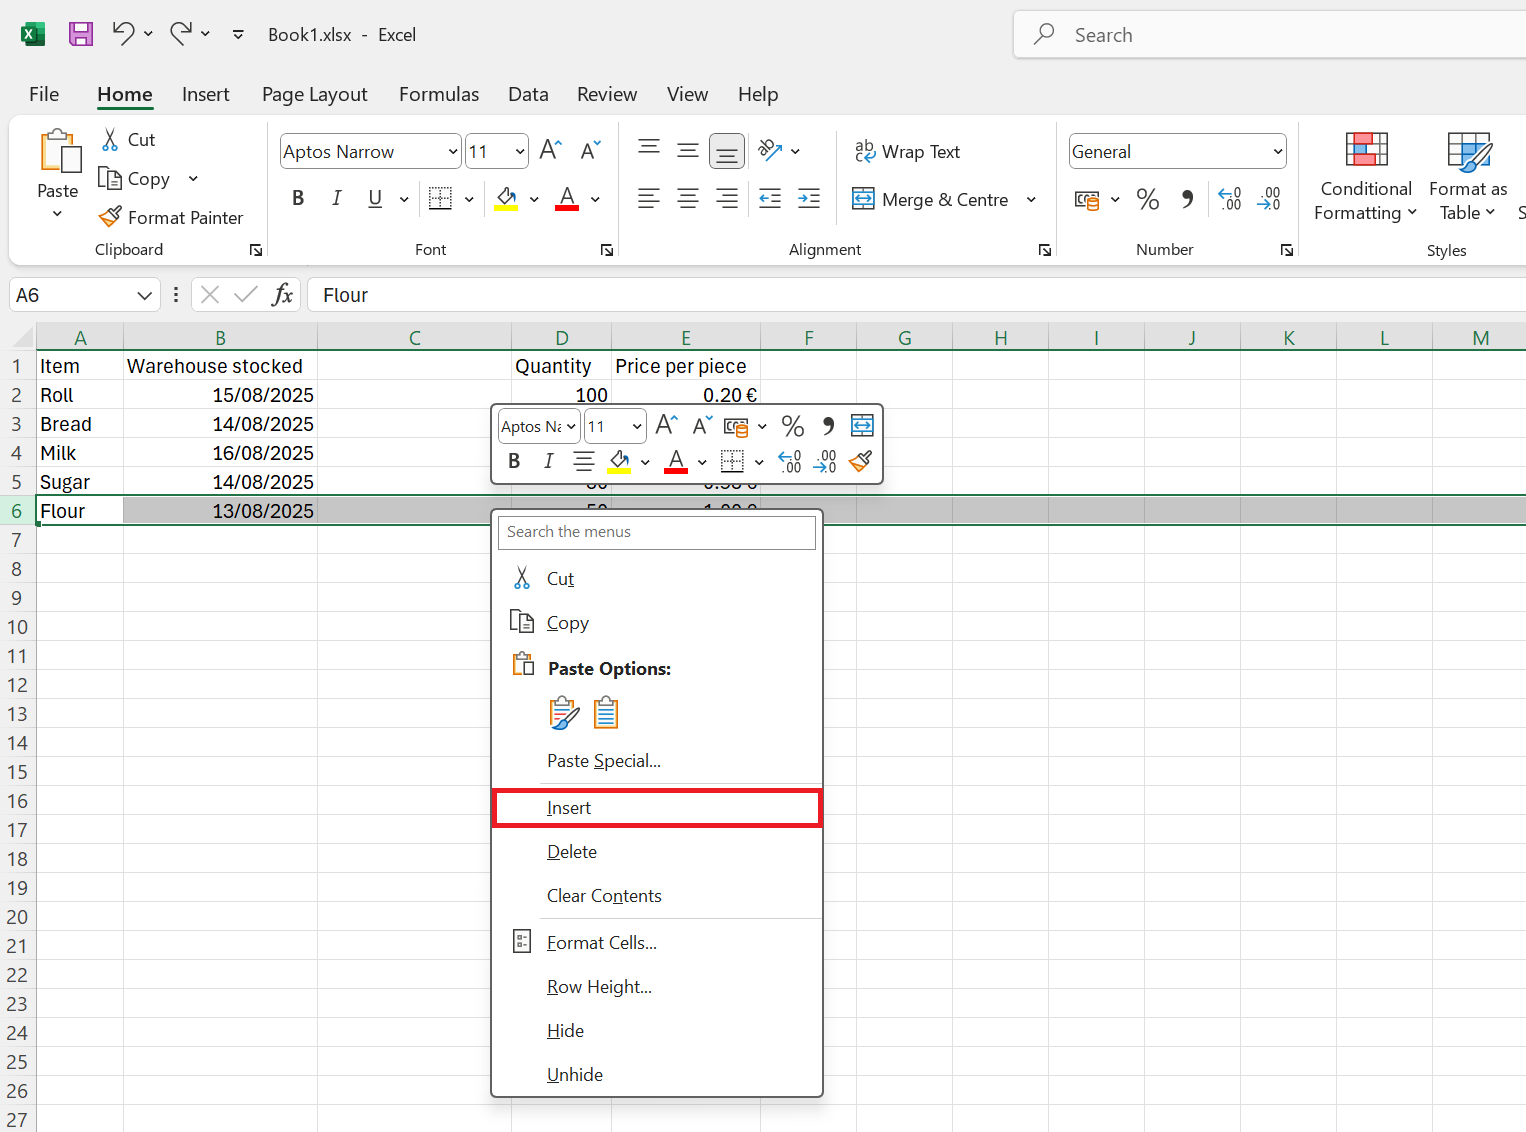
Task: Select Paste Special... entry
Action: (x=657, y=761)
